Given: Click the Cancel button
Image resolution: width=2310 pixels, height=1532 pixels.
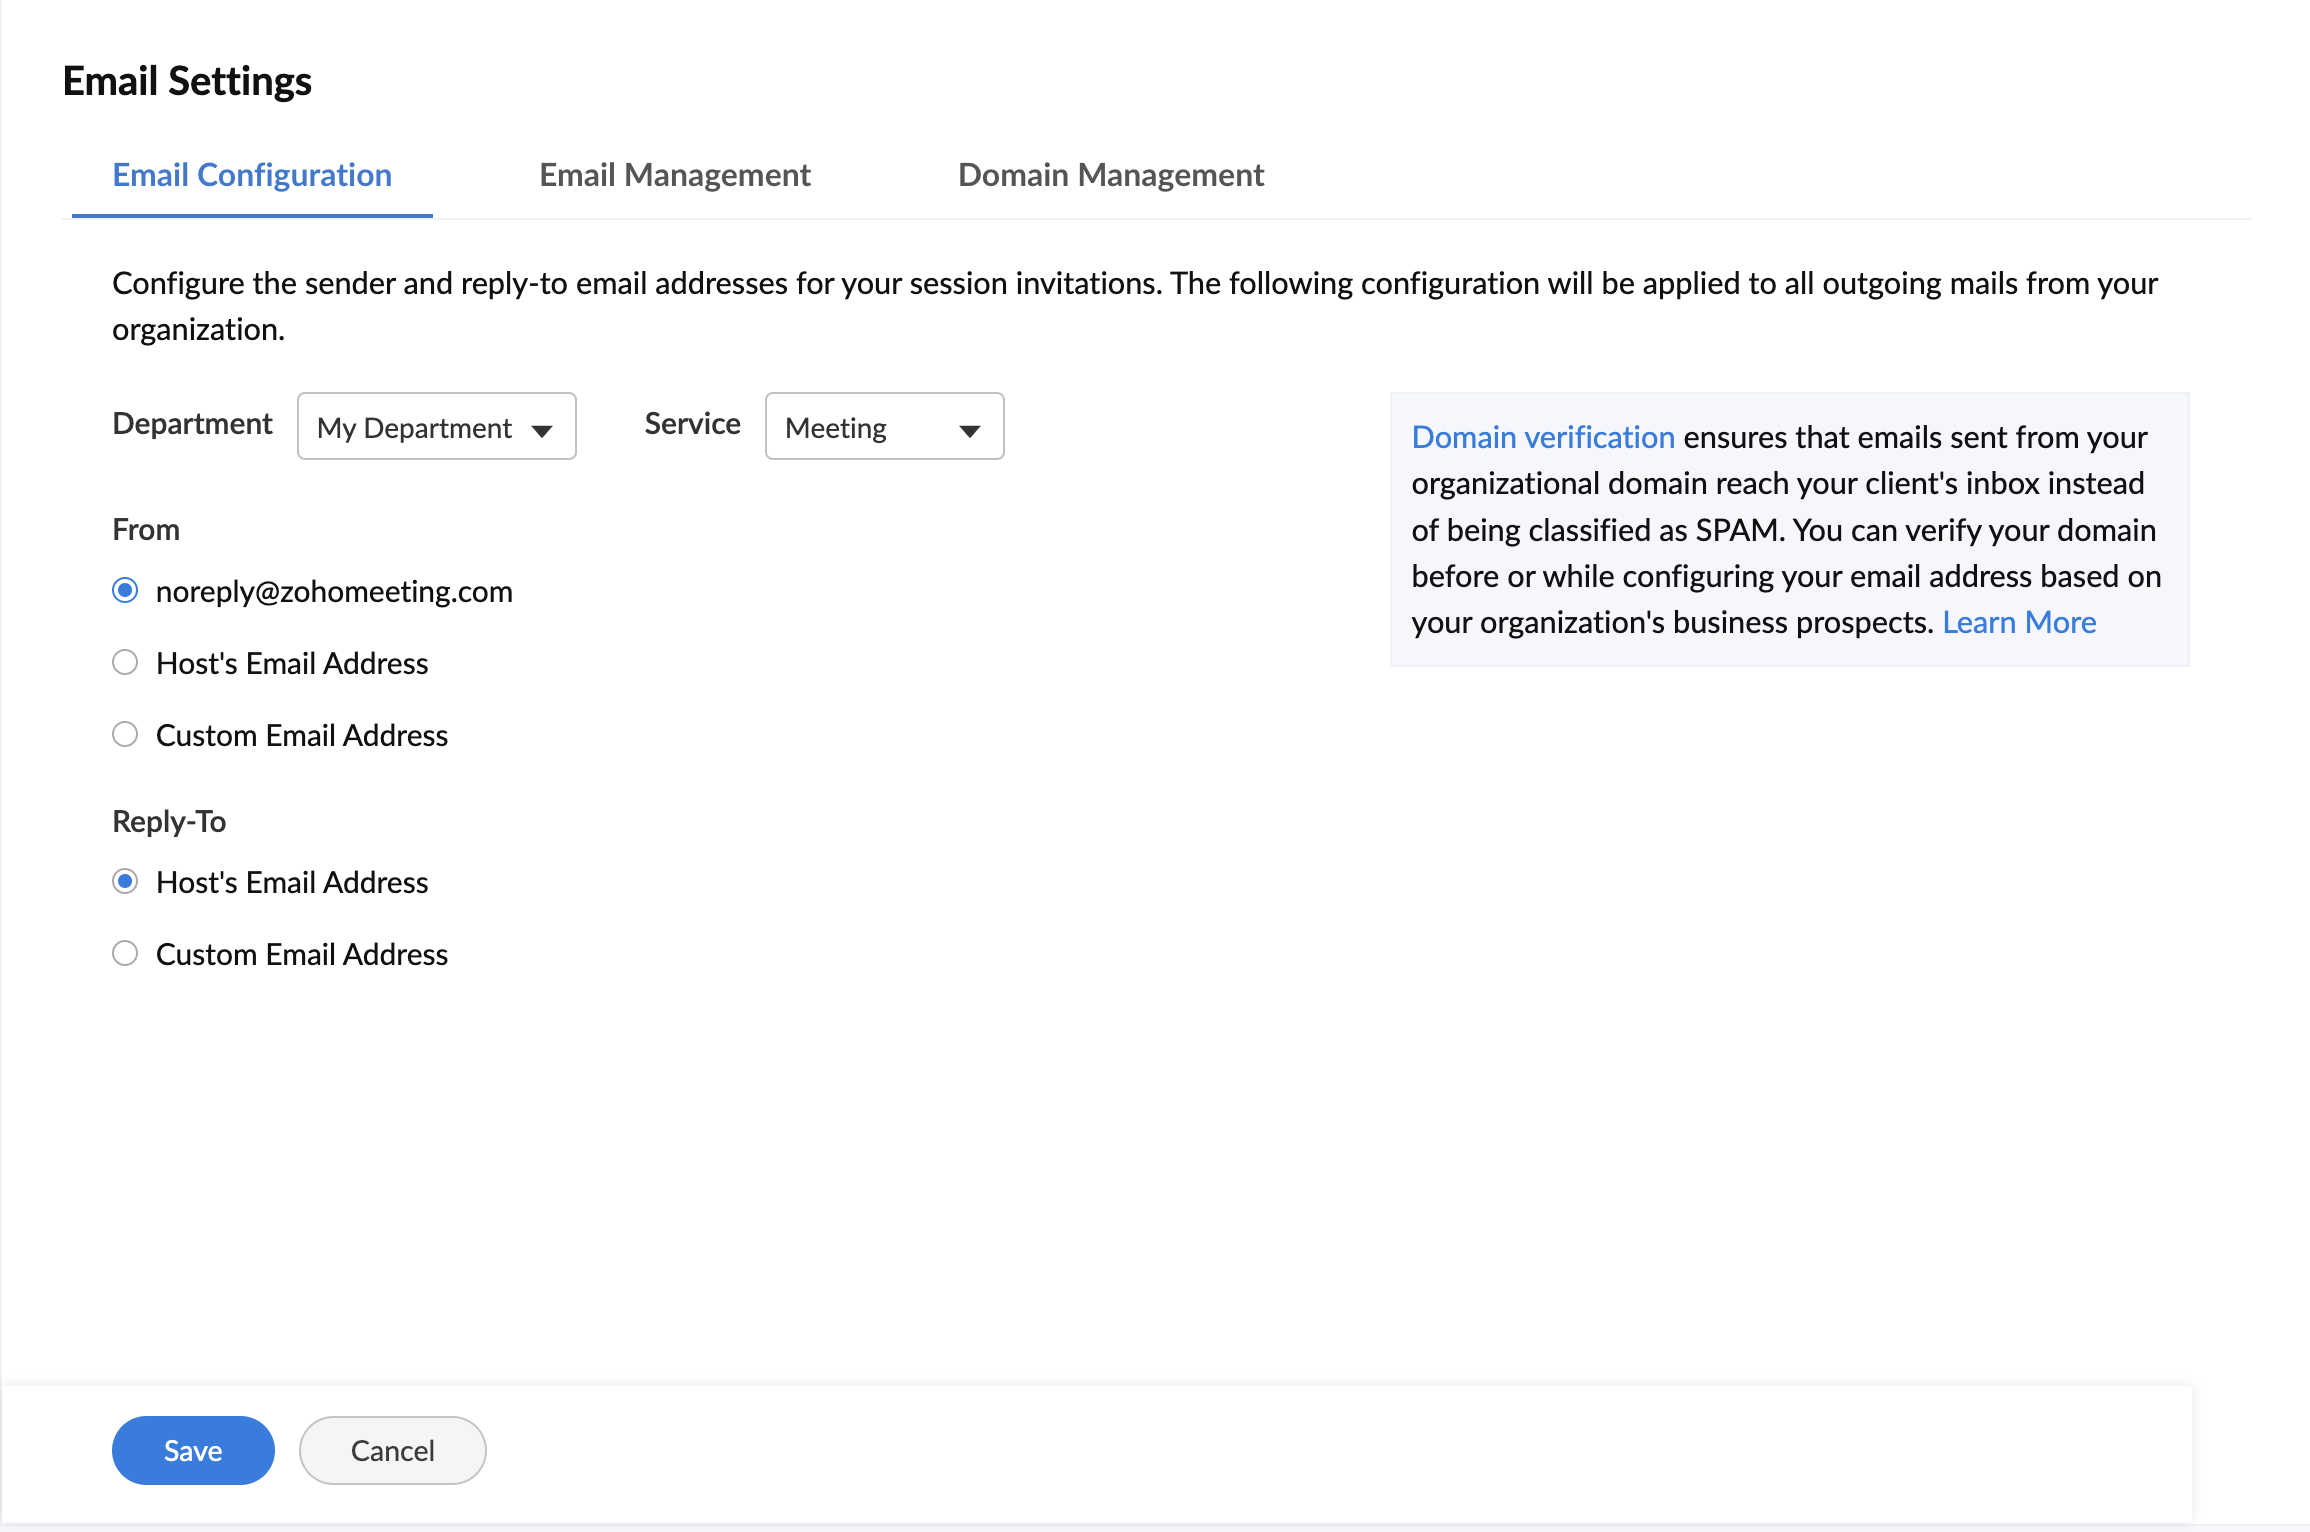Looking at the screenshot, I should (392, 1450).
